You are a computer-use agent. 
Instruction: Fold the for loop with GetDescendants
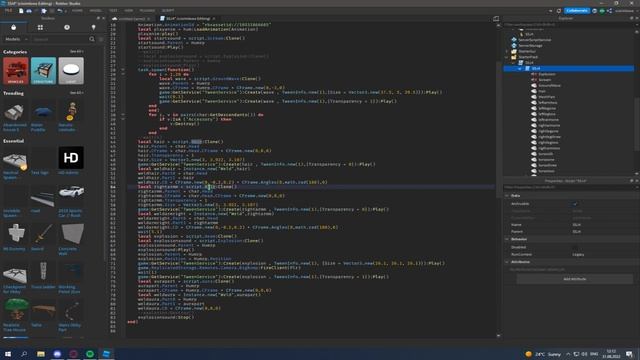coord(123,115)
